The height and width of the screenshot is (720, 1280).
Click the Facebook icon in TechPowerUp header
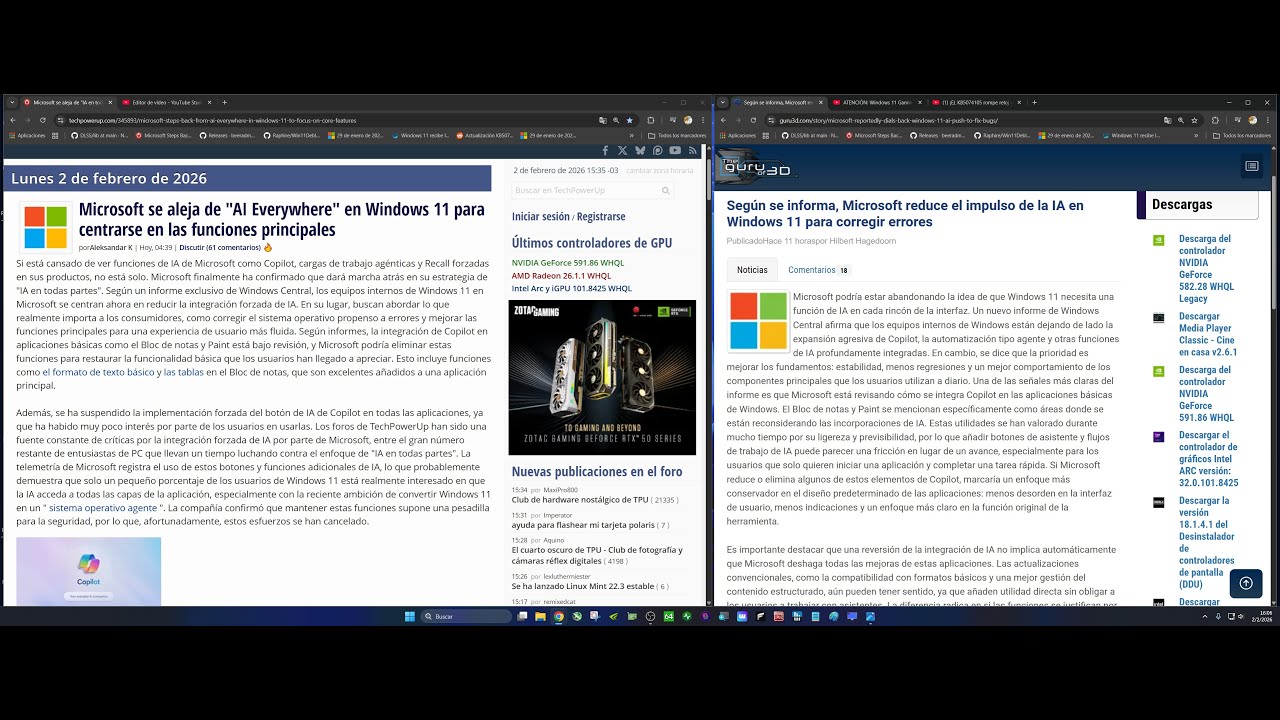click(x=605, y=151)
